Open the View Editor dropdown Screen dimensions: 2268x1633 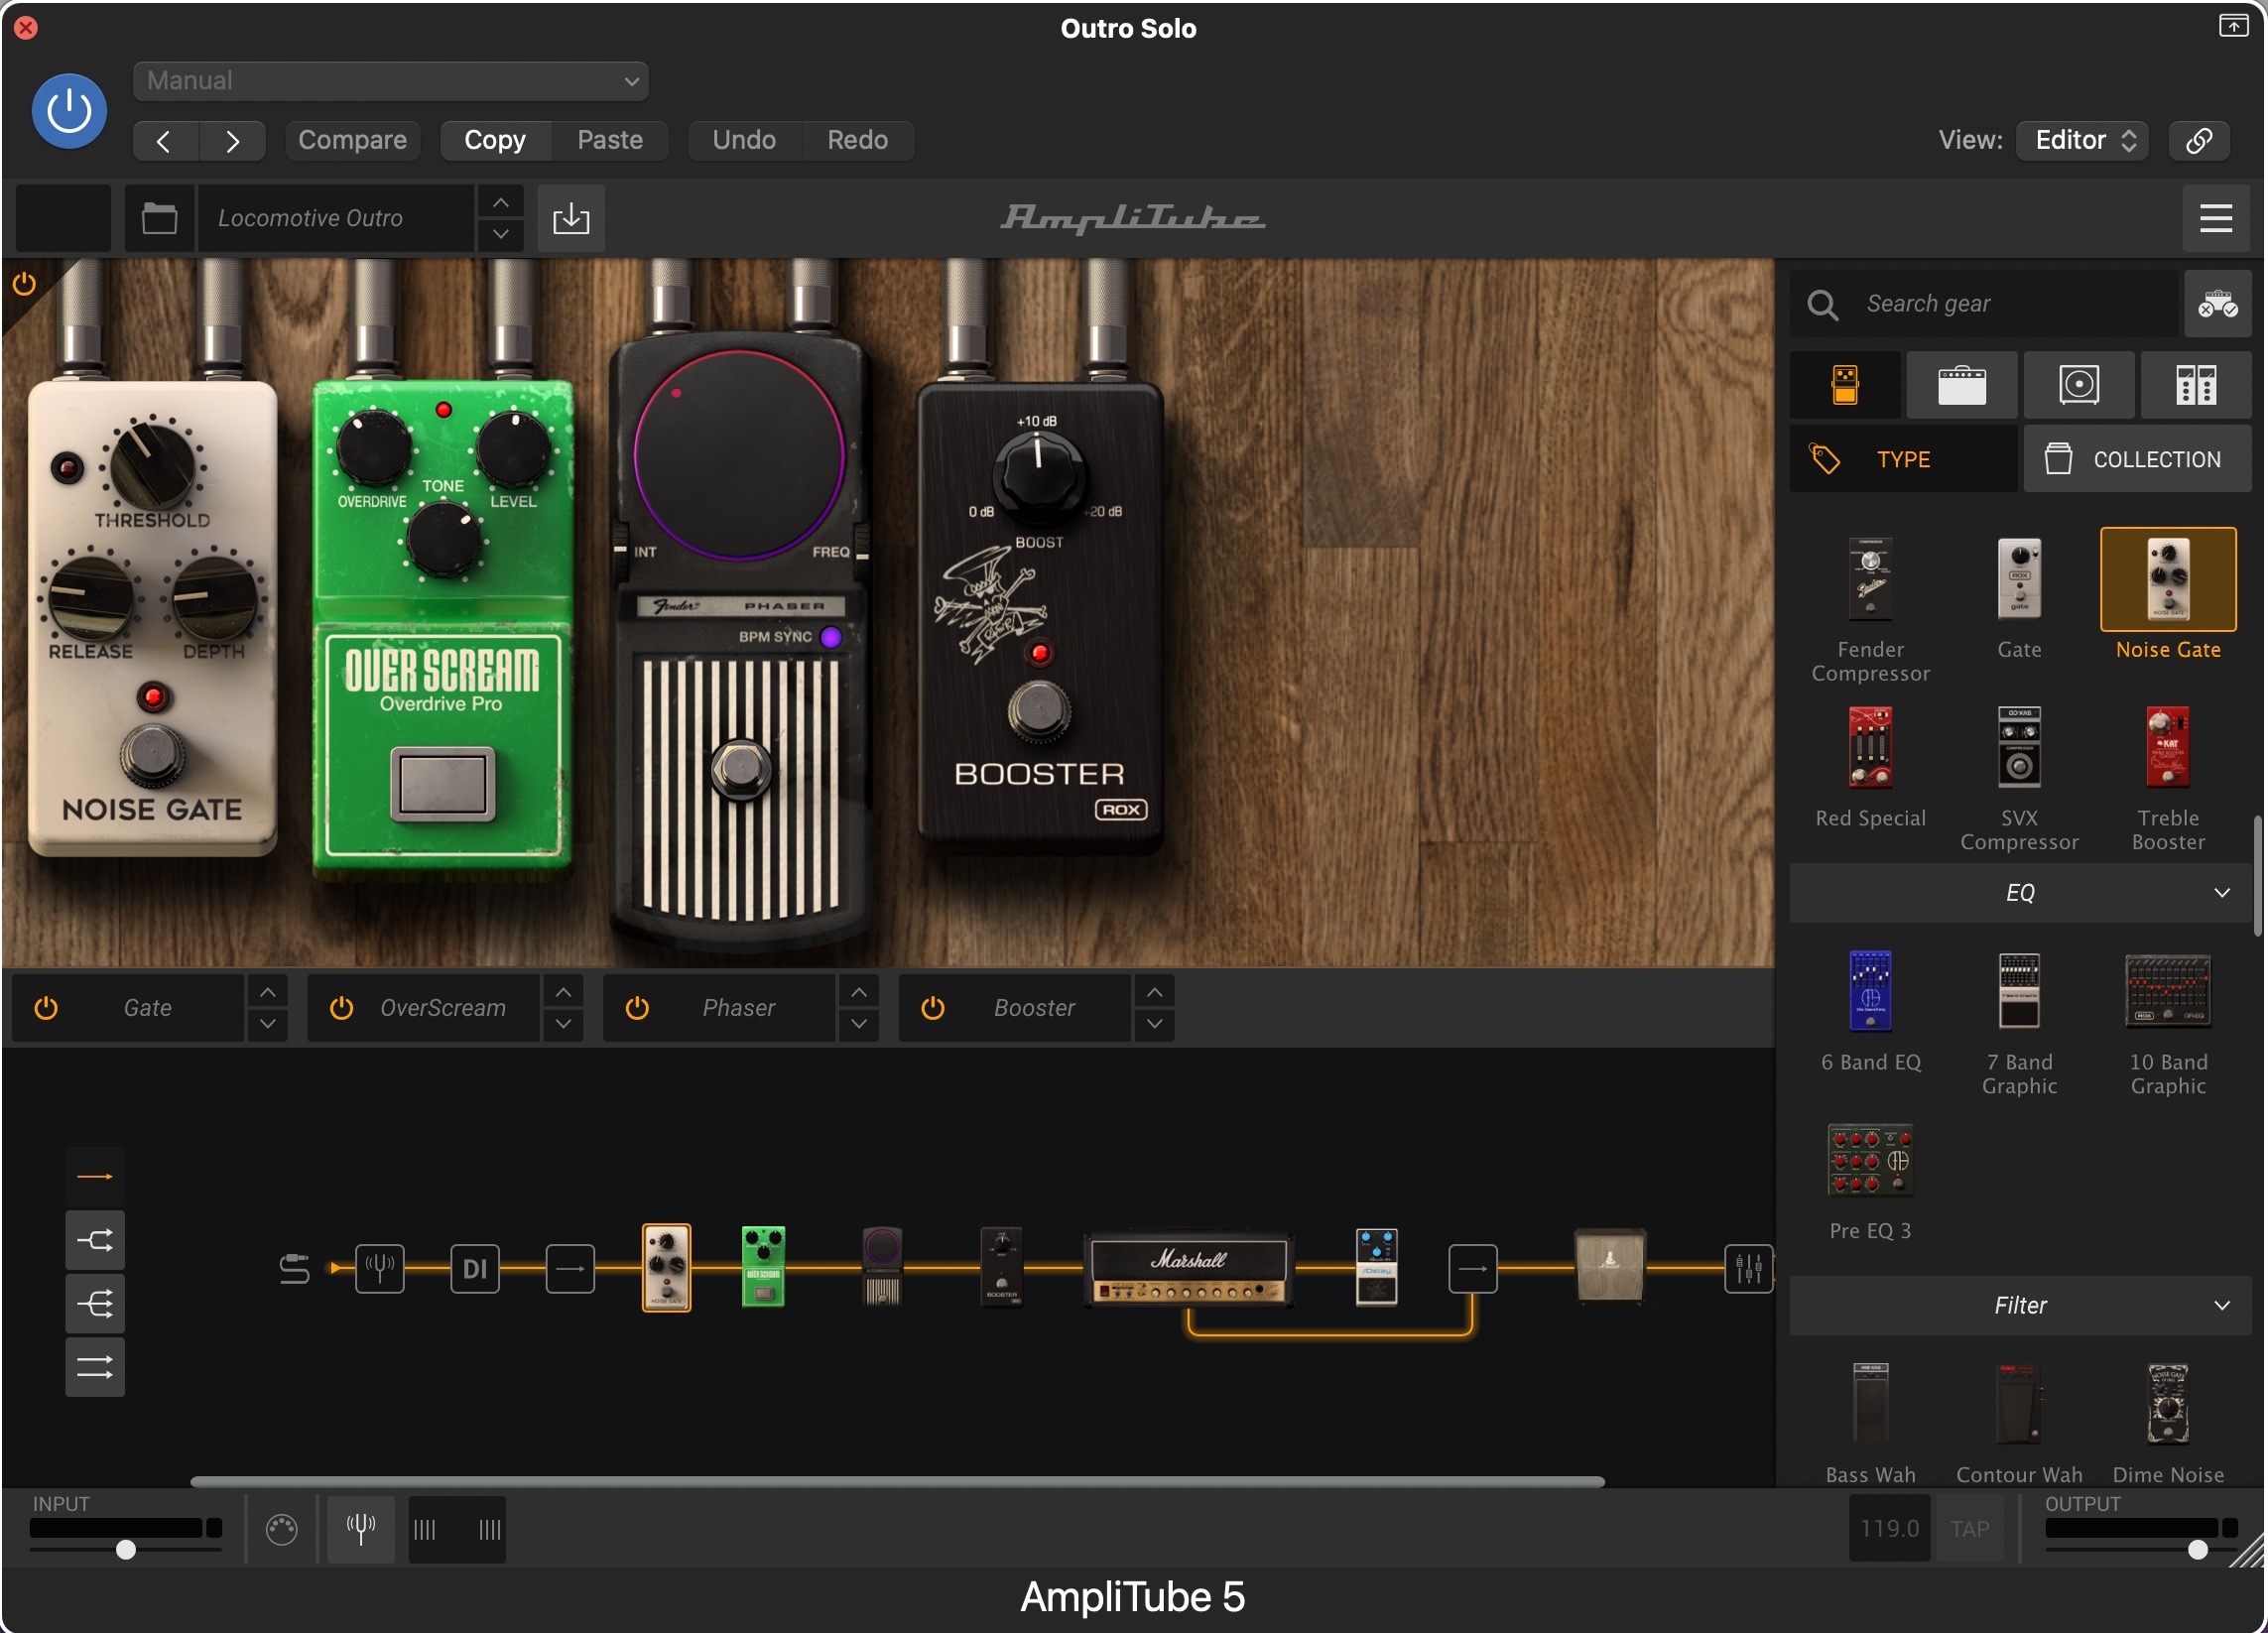(x=2082, y=140)
